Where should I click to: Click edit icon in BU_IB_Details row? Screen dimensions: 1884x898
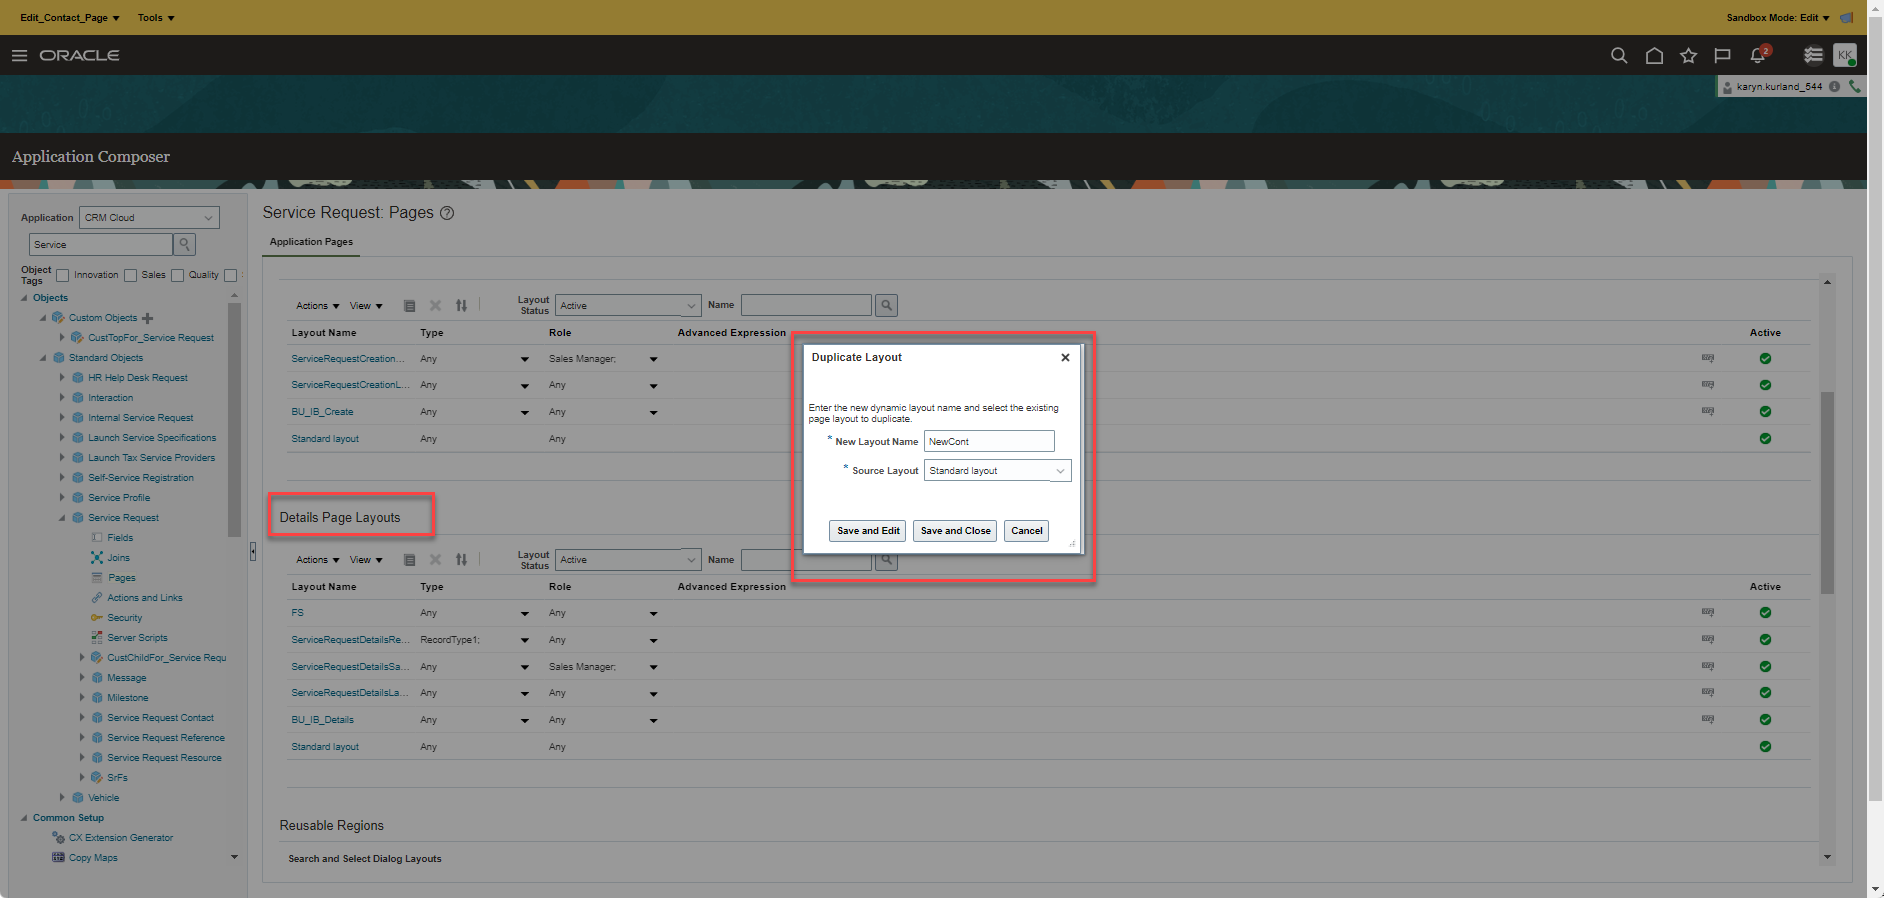[x=1708, y=720]
